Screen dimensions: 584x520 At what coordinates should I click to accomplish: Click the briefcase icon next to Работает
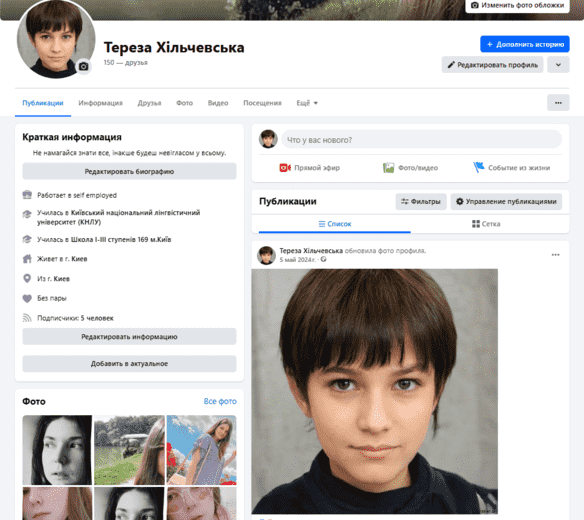[27, 195]
